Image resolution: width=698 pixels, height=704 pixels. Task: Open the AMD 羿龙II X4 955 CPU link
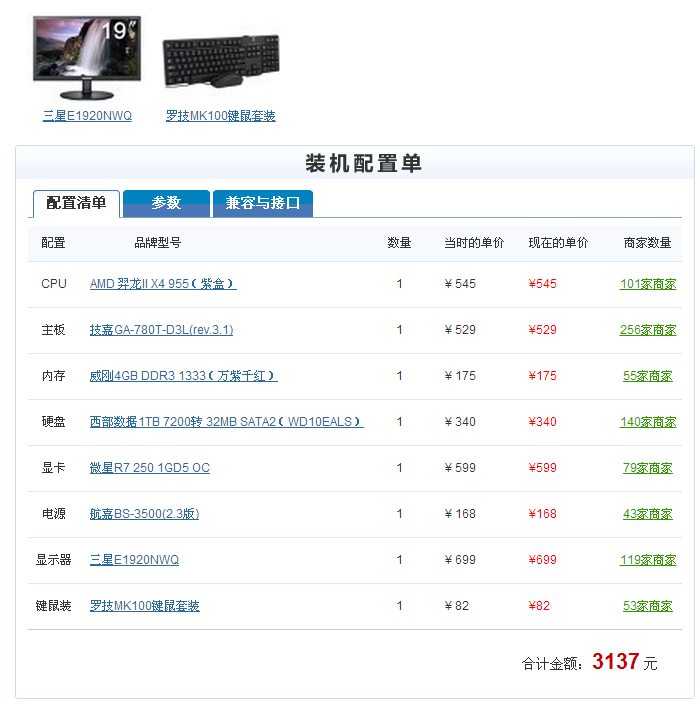163,284
